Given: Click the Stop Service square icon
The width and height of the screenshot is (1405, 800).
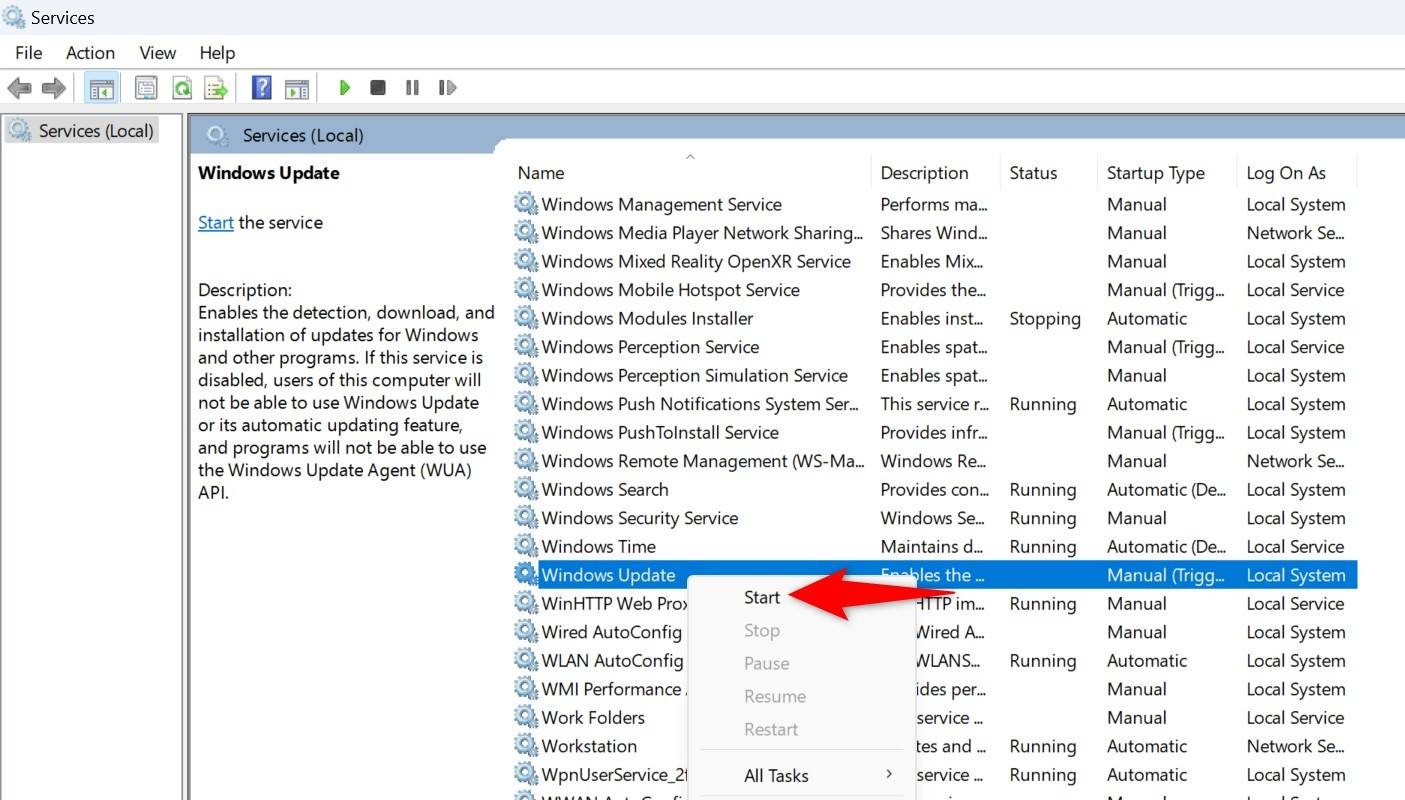Looking at the screenshot, I should (378, 88).
